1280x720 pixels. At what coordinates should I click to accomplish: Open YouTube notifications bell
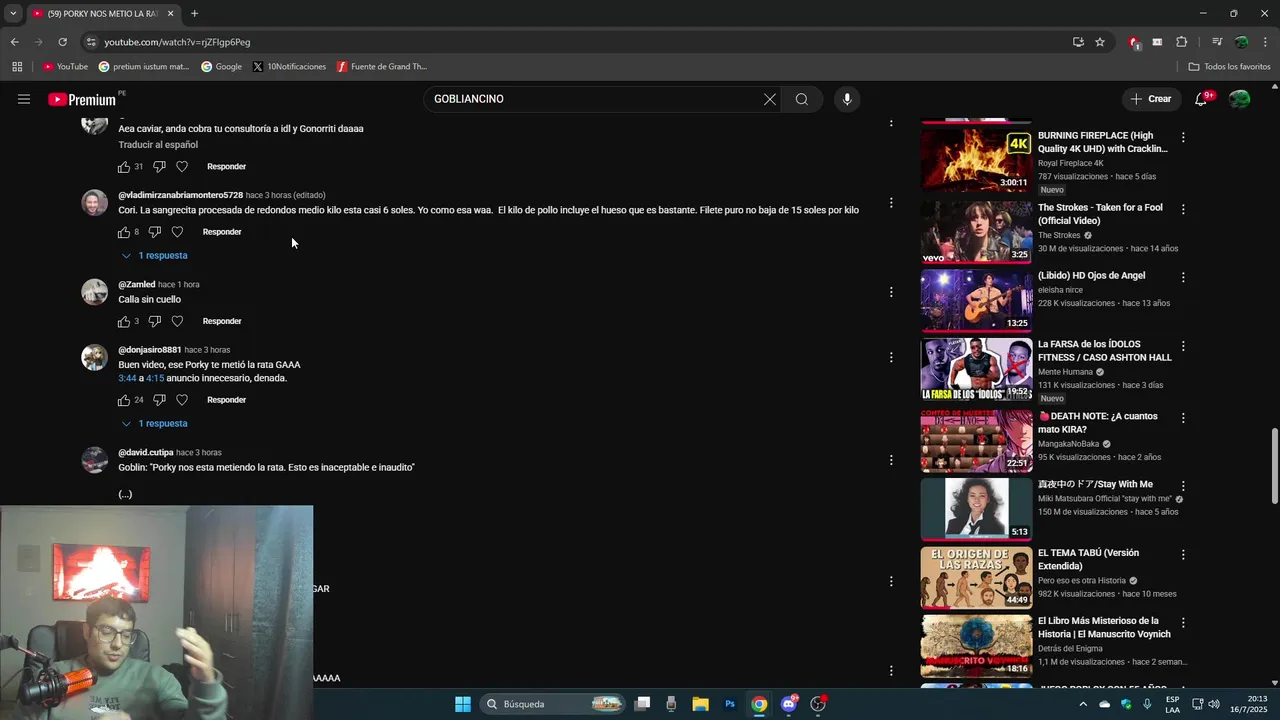(1201, 99)
